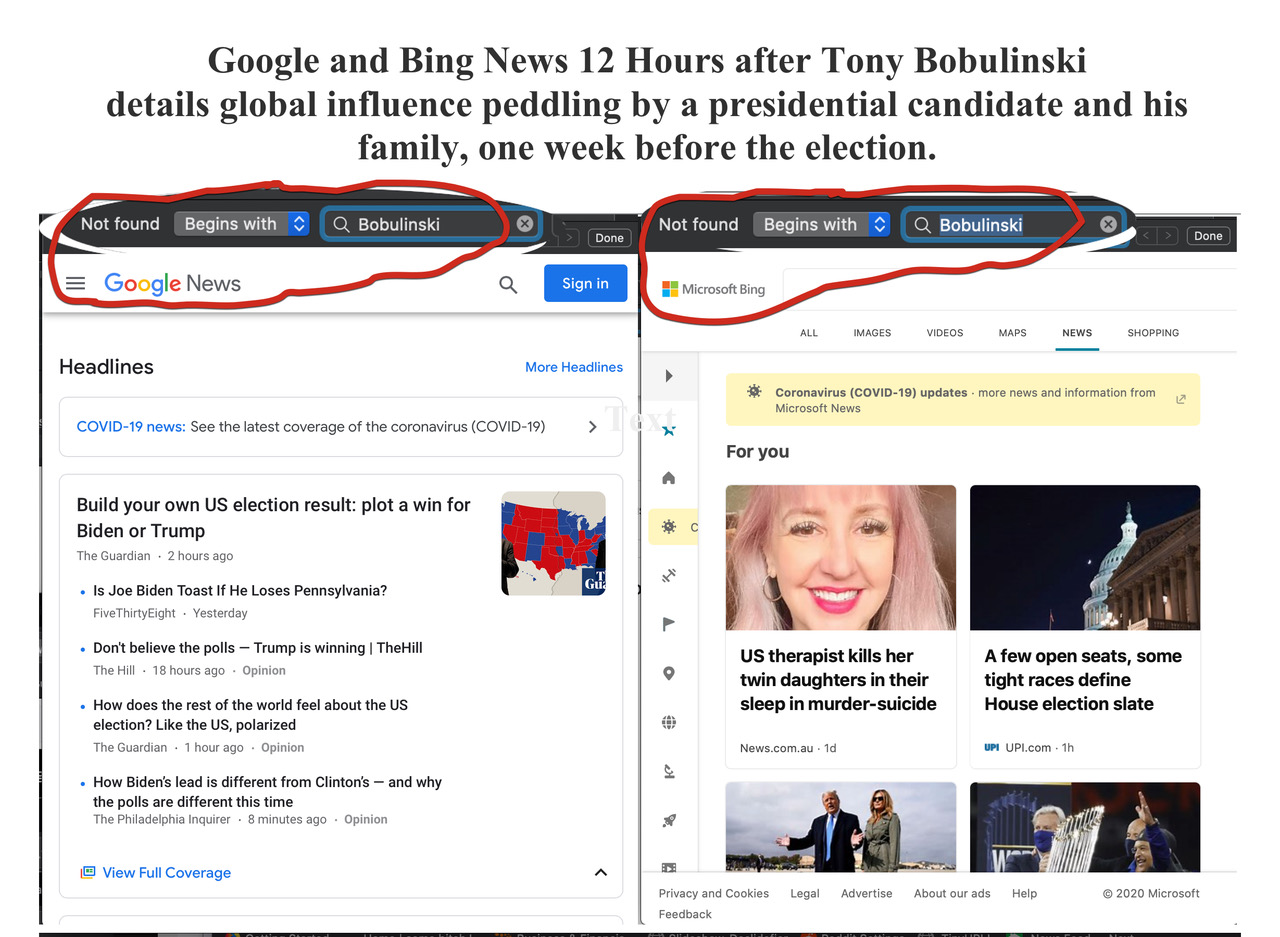
Task: Click the "FiveThirtyEight" source label
Action: pyautogui.click(x=134, y=614)
